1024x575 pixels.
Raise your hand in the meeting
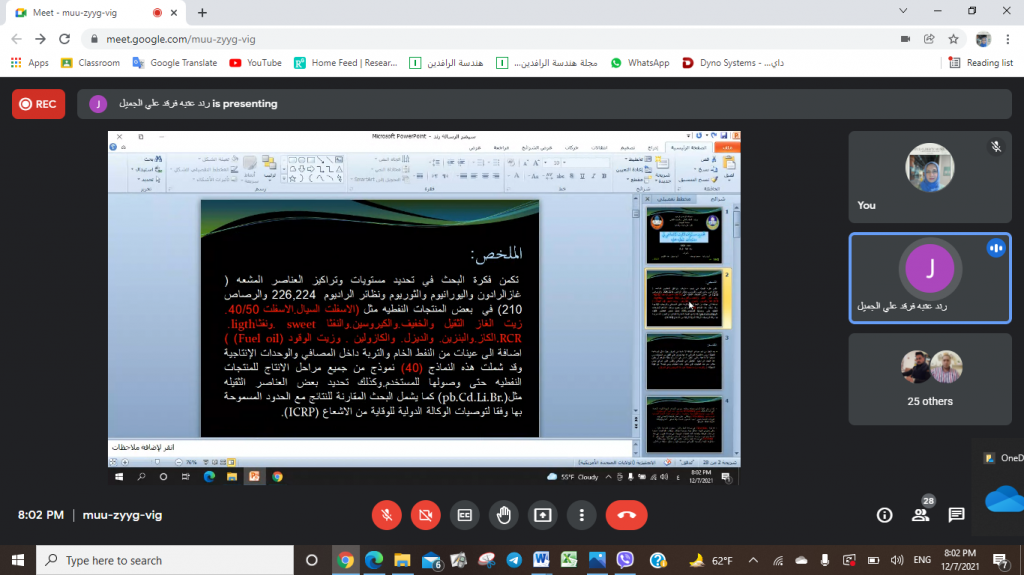click(504, 515)
